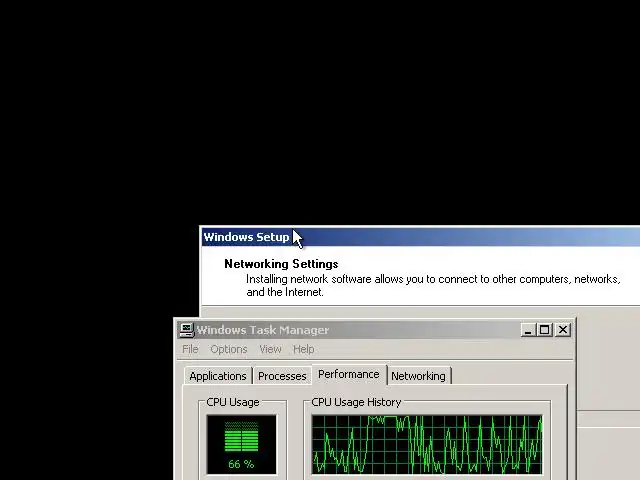The height and width of the screenshot is (480, 640).
Task: Open the Help menu in Task Manager
Action: pyautogui.click(x=304, y=349)
